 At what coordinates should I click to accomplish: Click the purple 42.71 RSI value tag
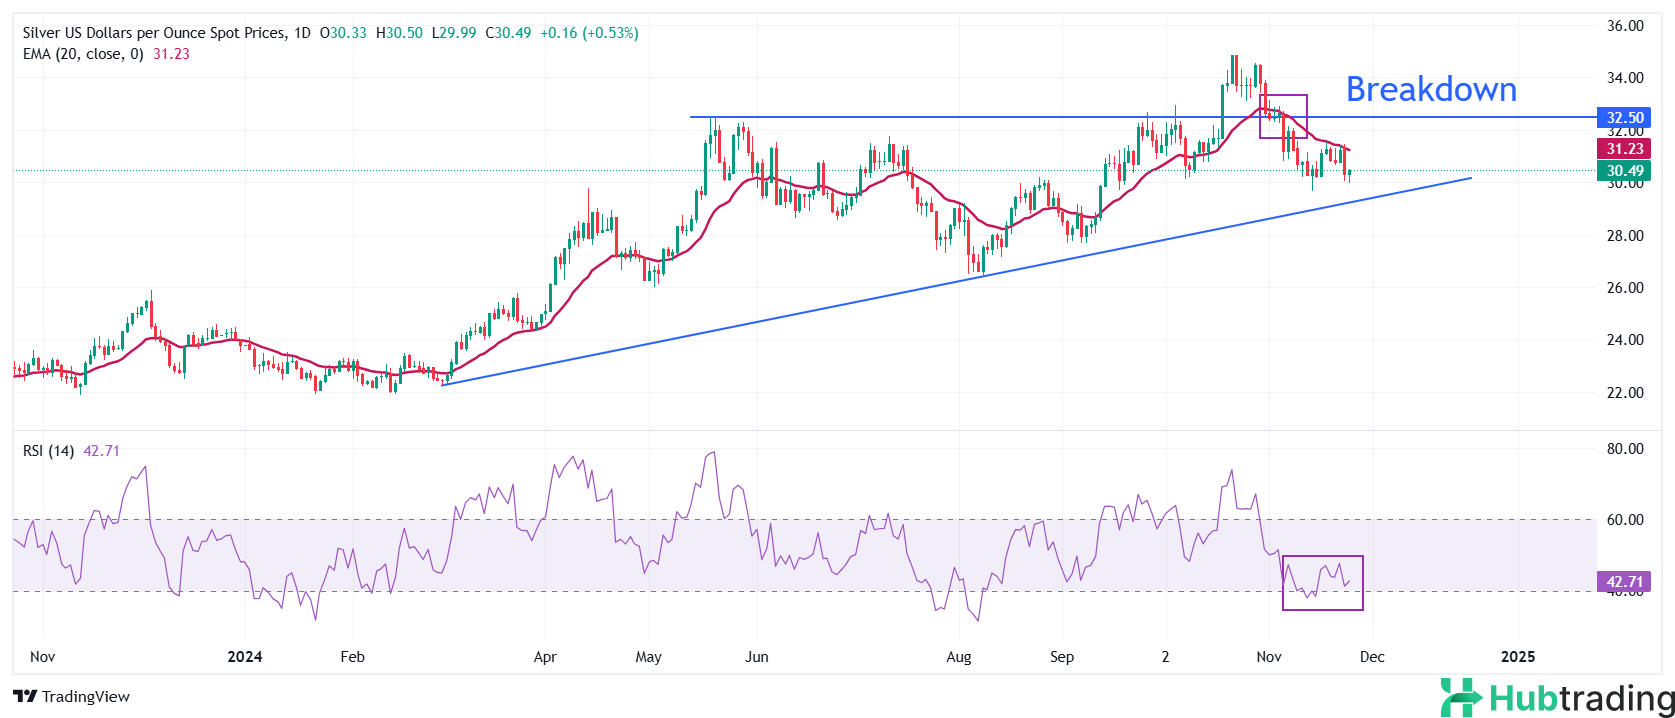(x=1625, y=582)
